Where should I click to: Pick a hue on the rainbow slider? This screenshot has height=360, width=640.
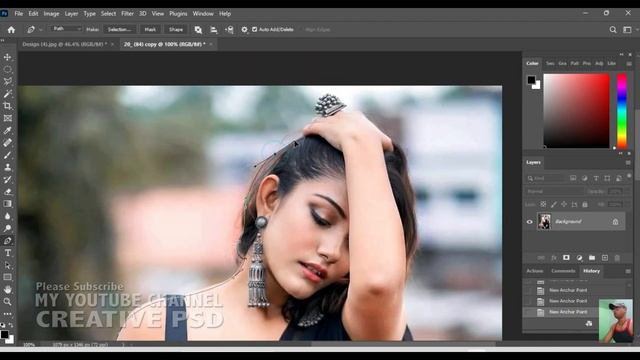click(x=622, y=111)
